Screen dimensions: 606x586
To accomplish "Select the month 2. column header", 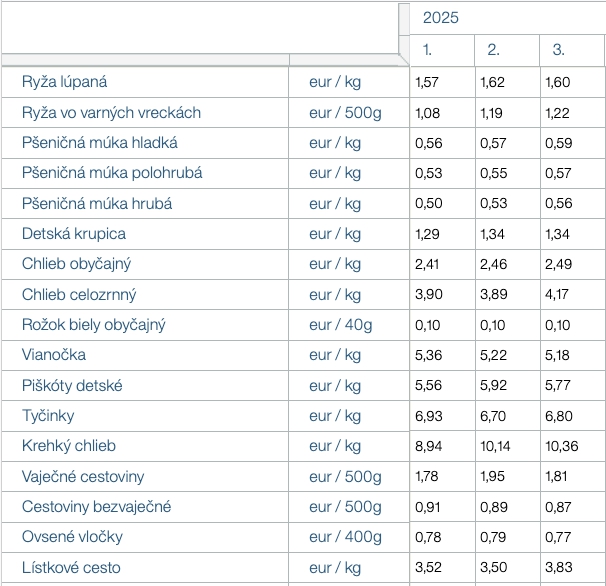I will click(x=493, y=50).
